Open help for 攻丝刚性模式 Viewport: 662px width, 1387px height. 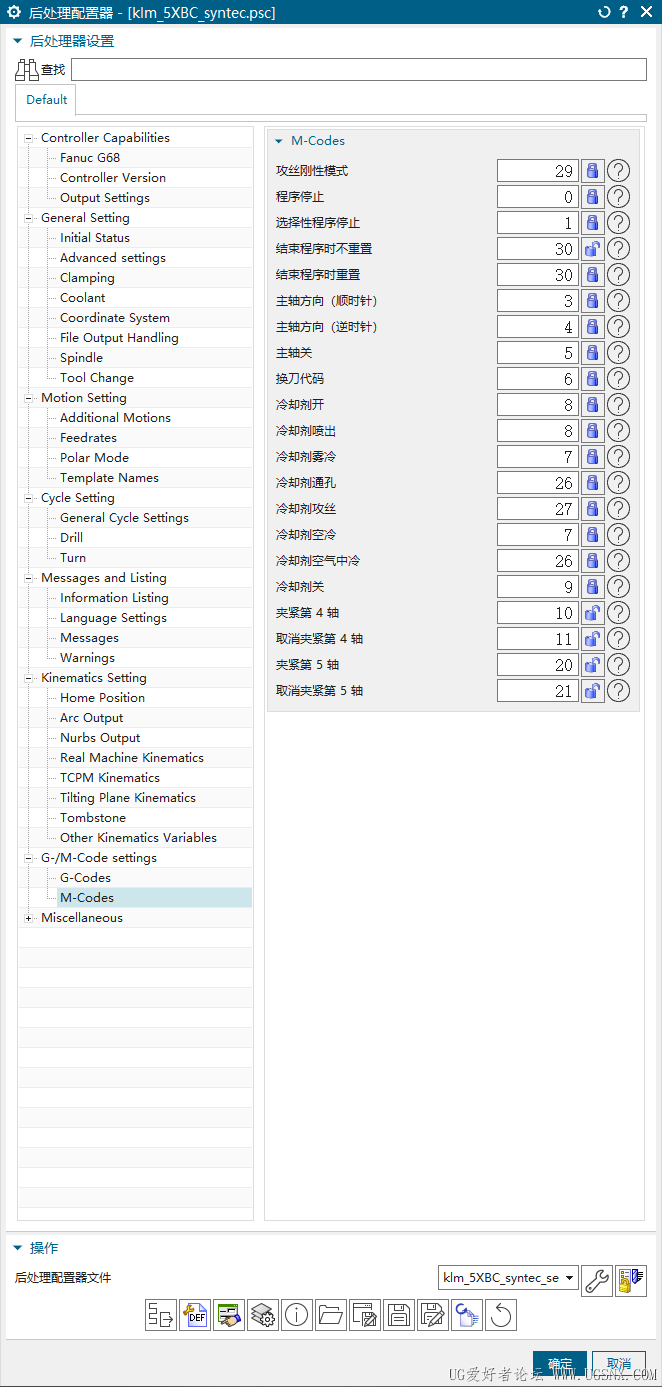[x=619, y=171]
